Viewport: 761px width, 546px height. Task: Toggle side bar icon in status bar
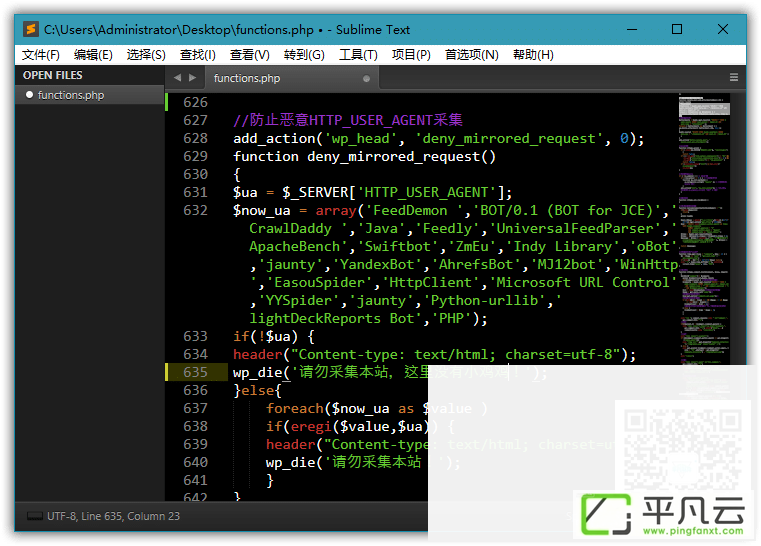34,516
